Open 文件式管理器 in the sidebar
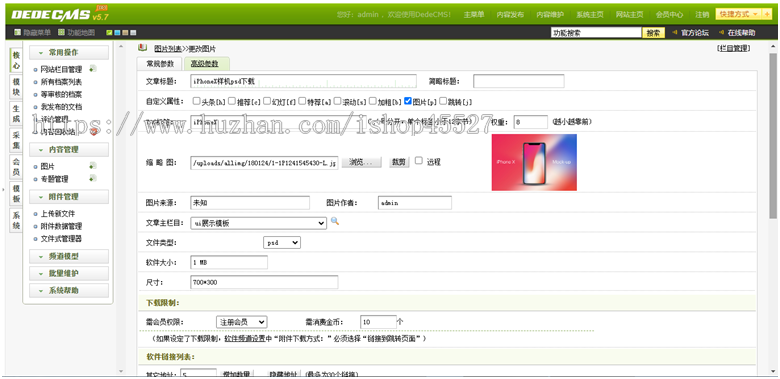The width and height of the screenshot is (780, 379). click(61, 239)
